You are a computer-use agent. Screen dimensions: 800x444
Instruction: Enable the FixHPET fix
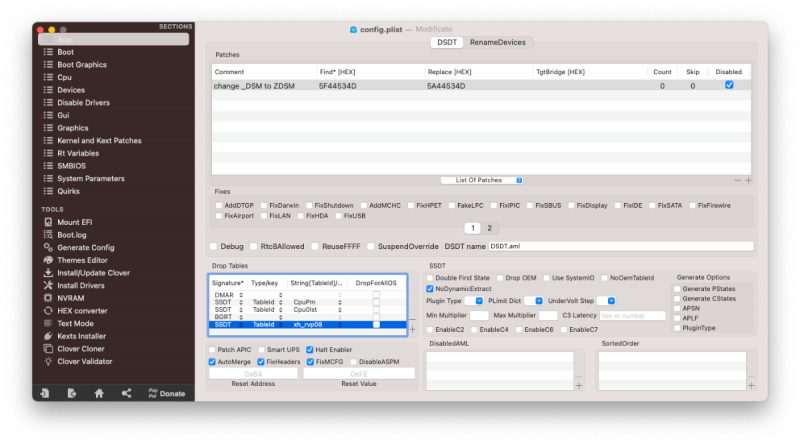[411, 205]
